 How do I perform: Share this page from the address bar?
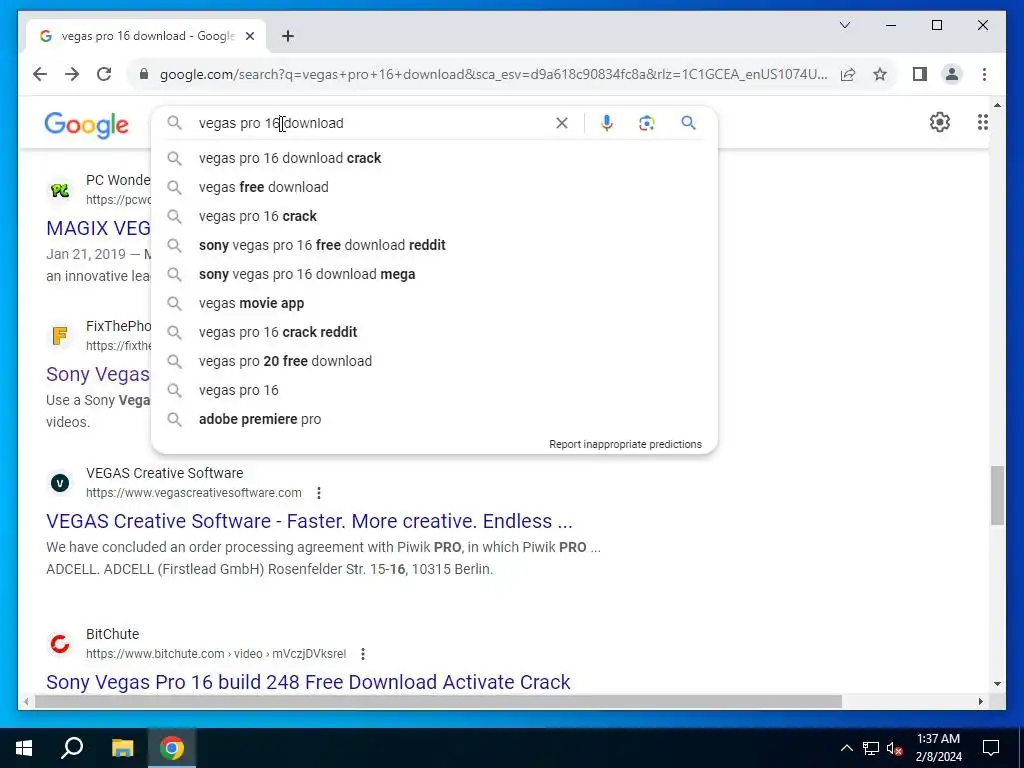[848, 74]
